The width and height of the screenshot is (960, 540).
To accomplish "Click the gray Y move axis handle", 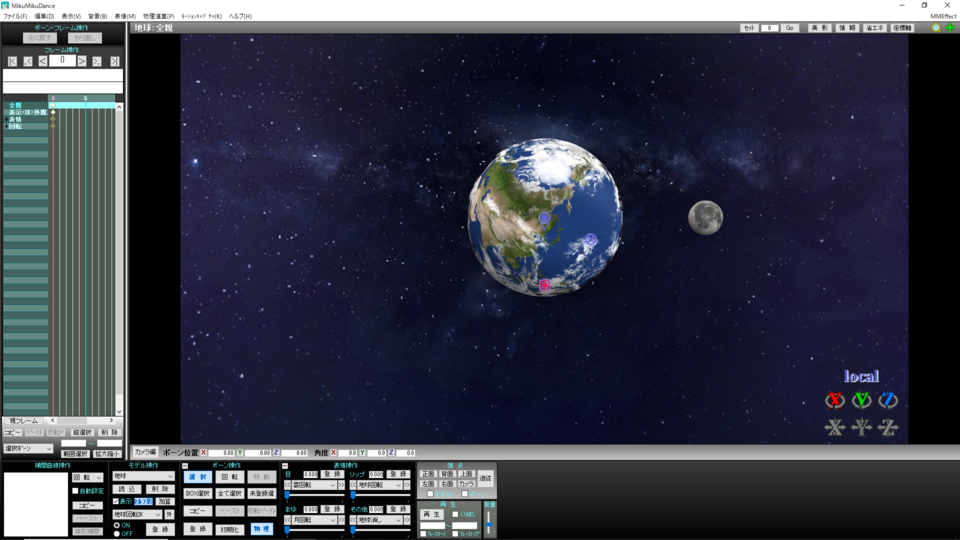I will (x=861, y=427).
